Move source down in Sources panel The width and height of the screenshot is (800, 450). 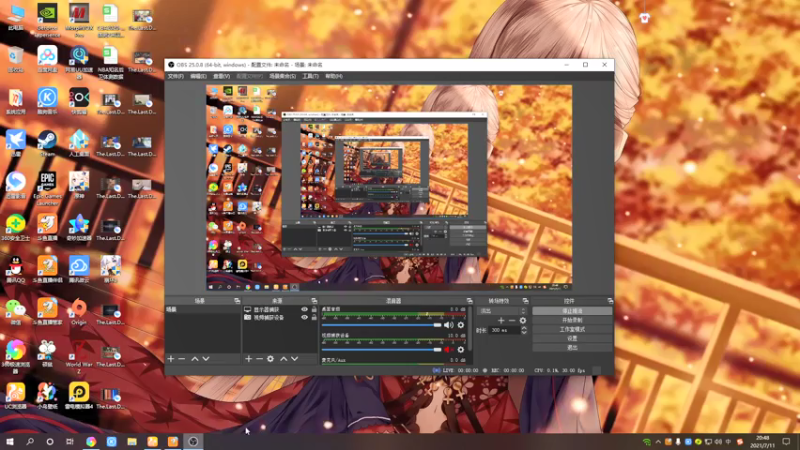294,359
